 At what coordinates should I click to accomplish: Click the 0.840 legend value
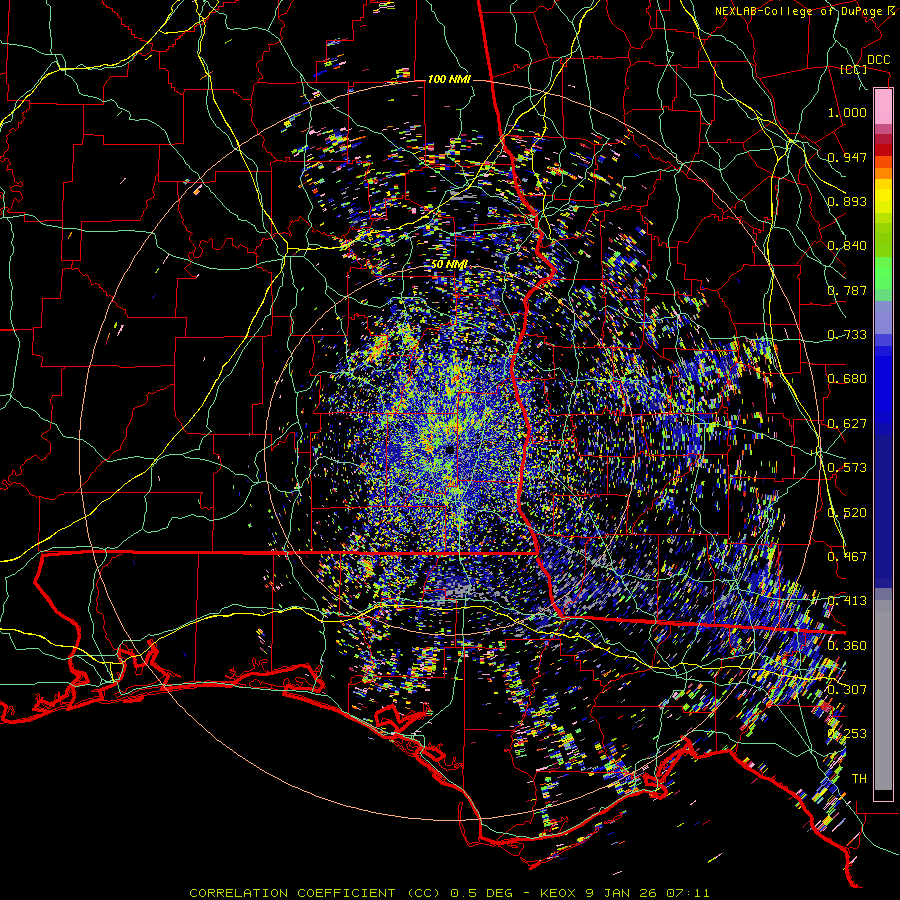point(847,246)
